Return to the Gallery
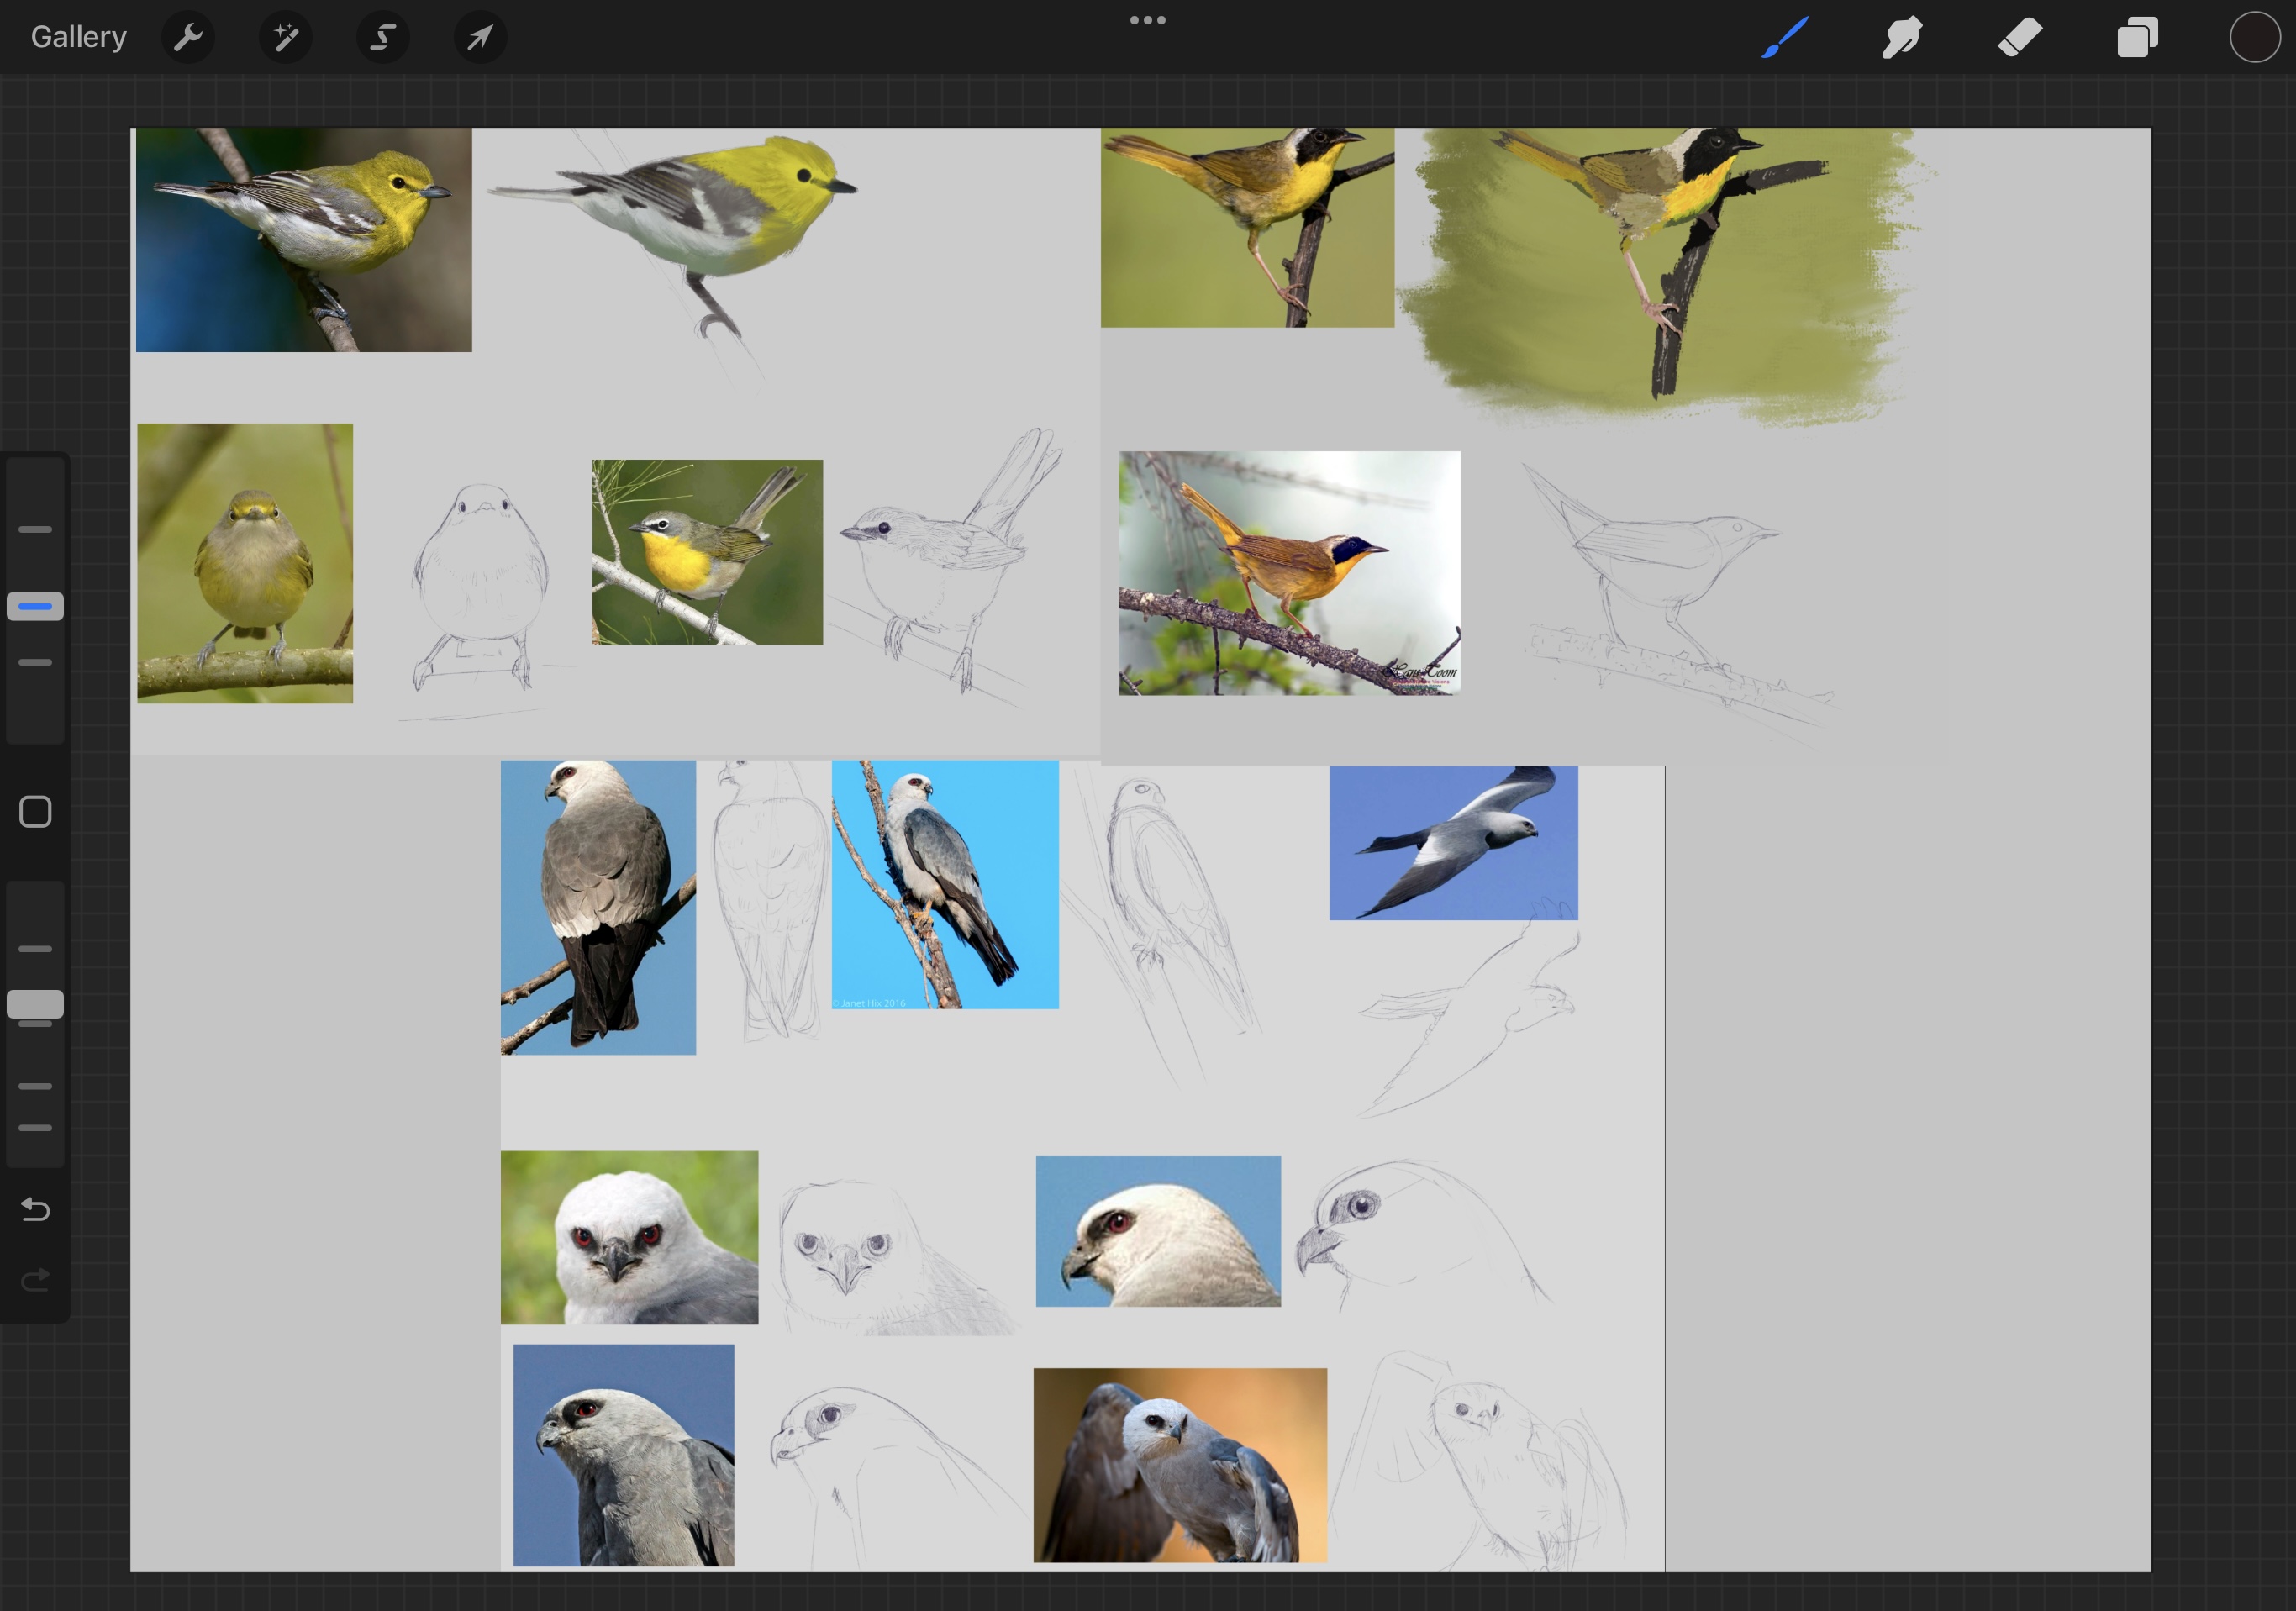The image size is (2296, 1611). tap(78, 38)
